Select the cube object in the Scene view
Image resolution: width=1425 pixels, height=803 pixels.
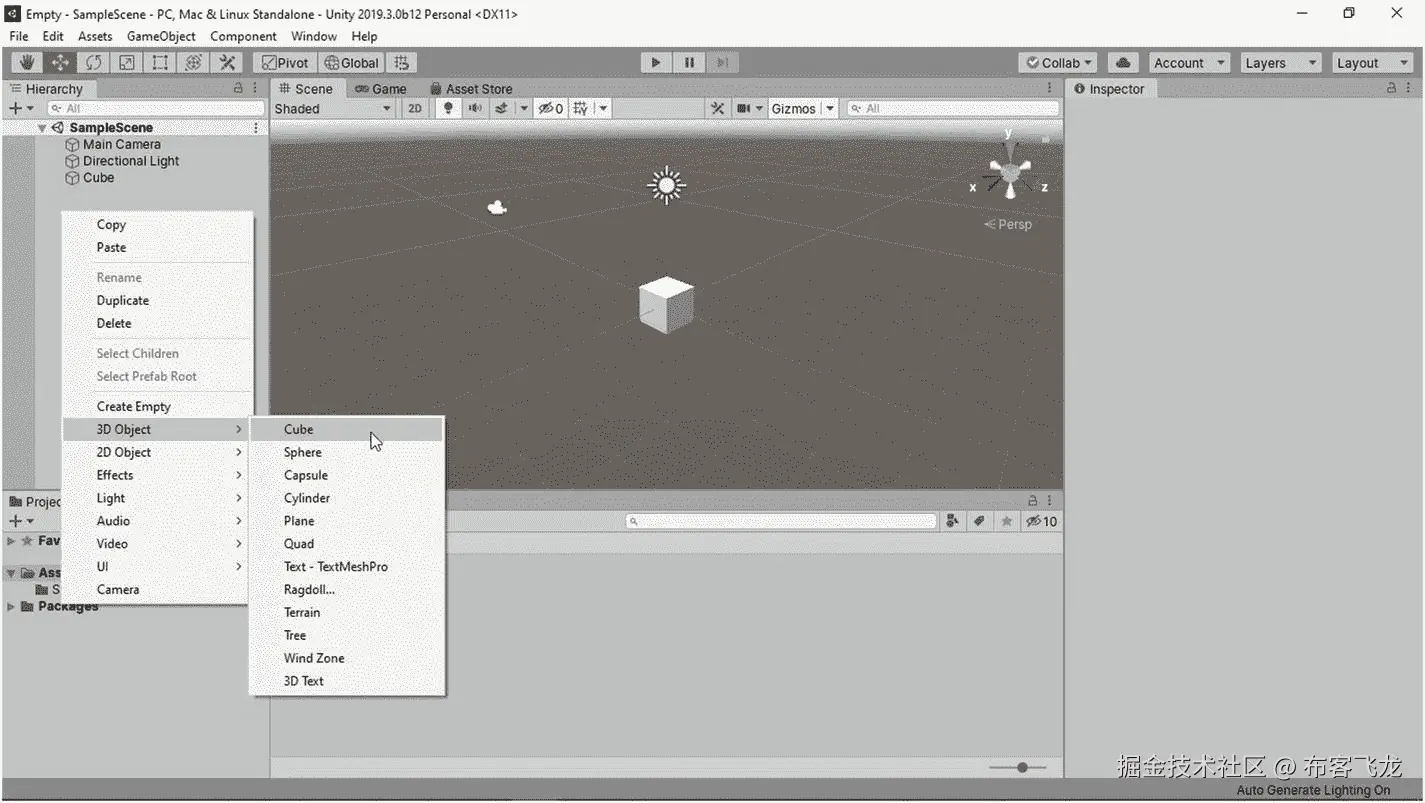click(666, 304)
